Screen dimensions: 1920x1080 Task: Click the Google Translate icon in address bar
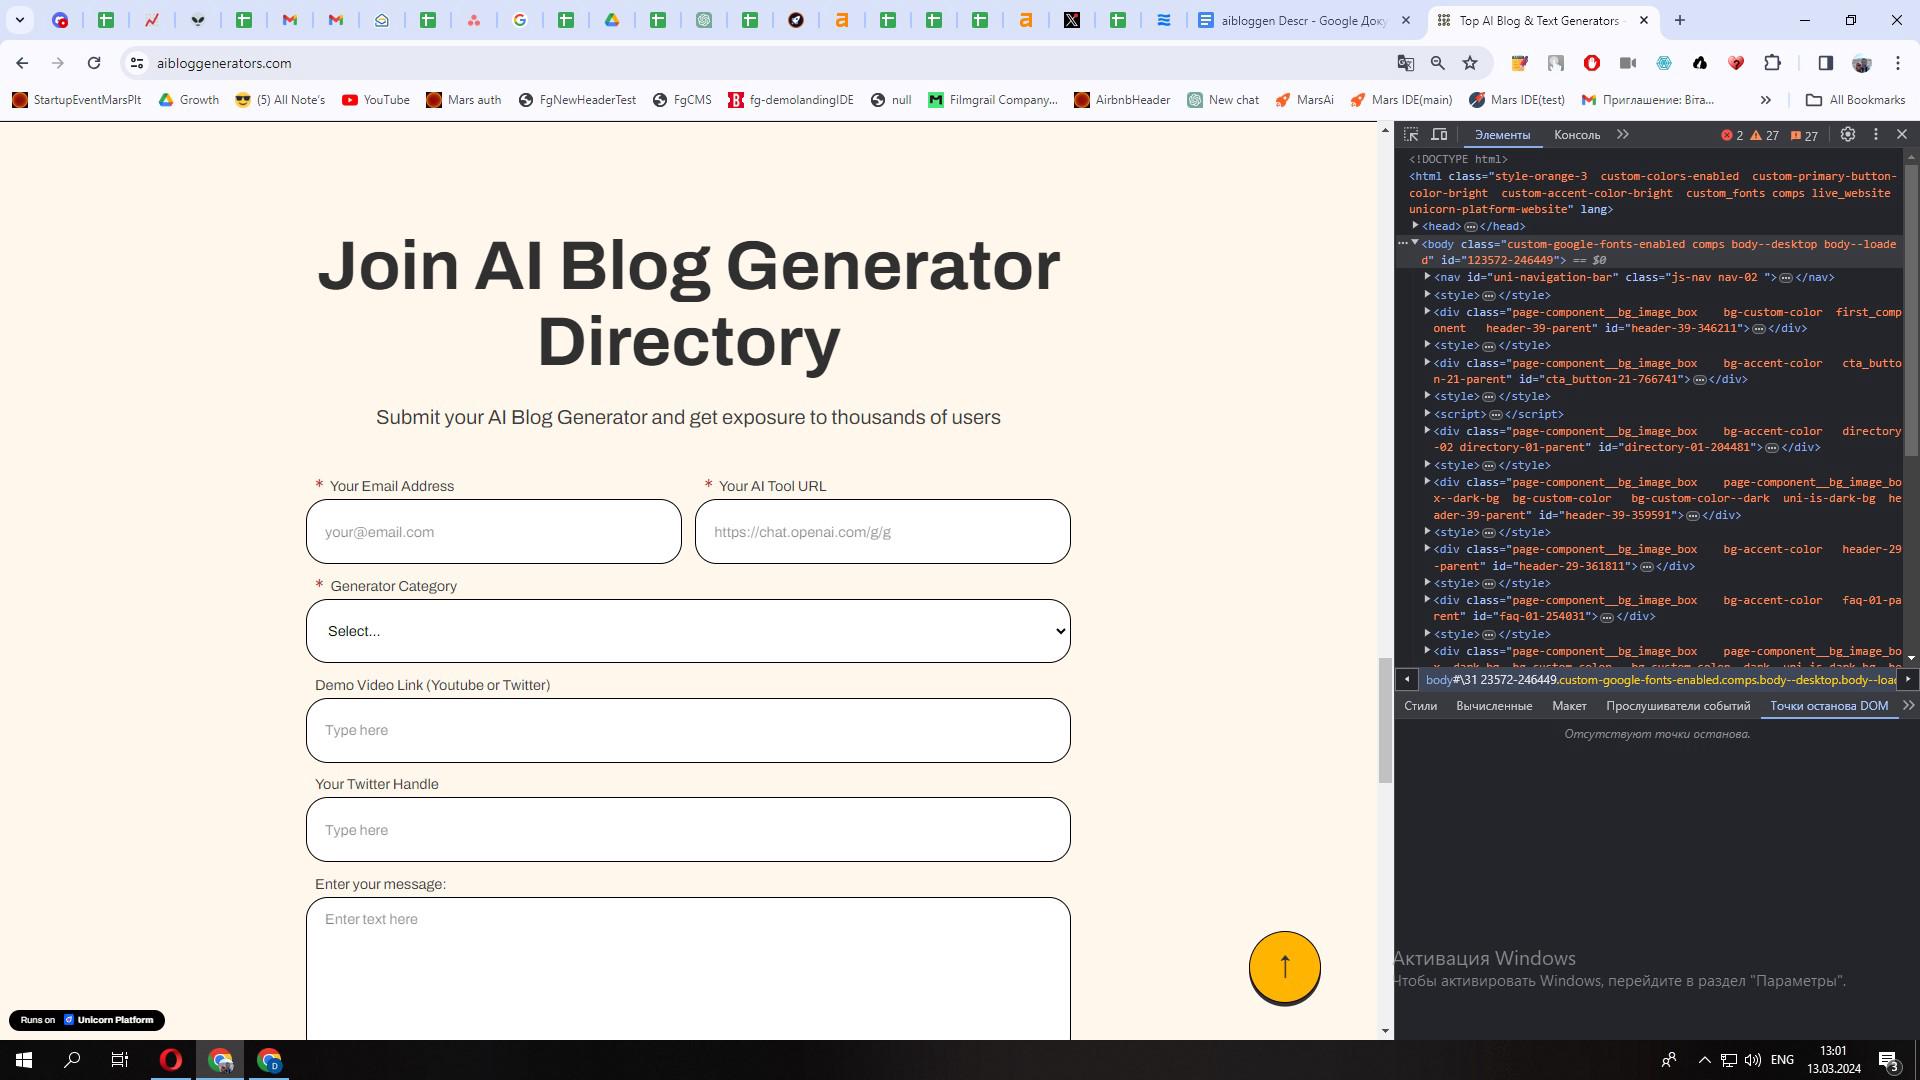[x=1405, y=63]
